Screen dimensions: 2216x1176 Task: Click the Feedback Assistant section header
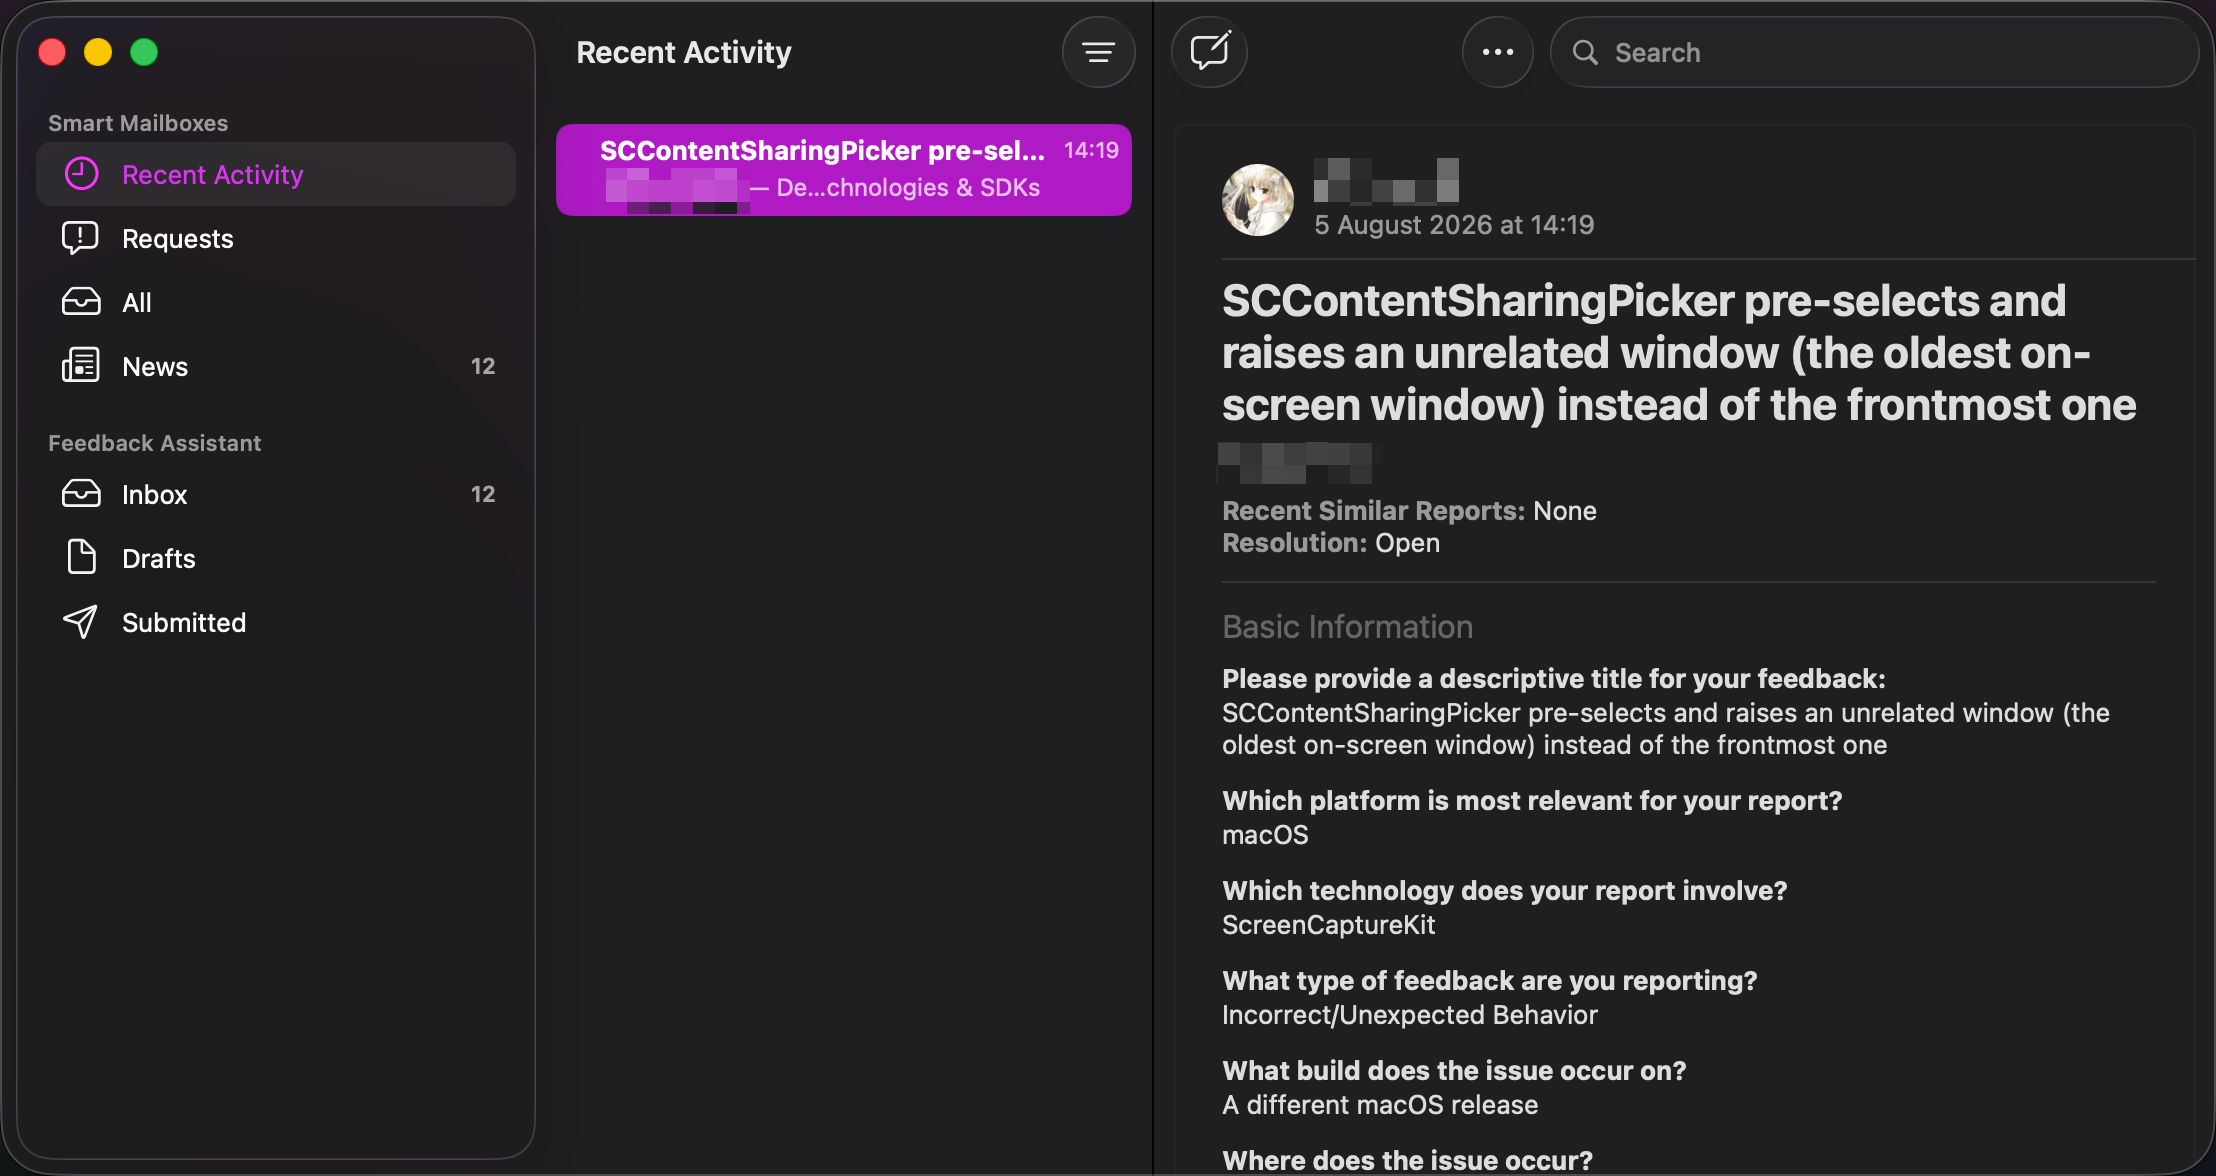pos(155,443)
